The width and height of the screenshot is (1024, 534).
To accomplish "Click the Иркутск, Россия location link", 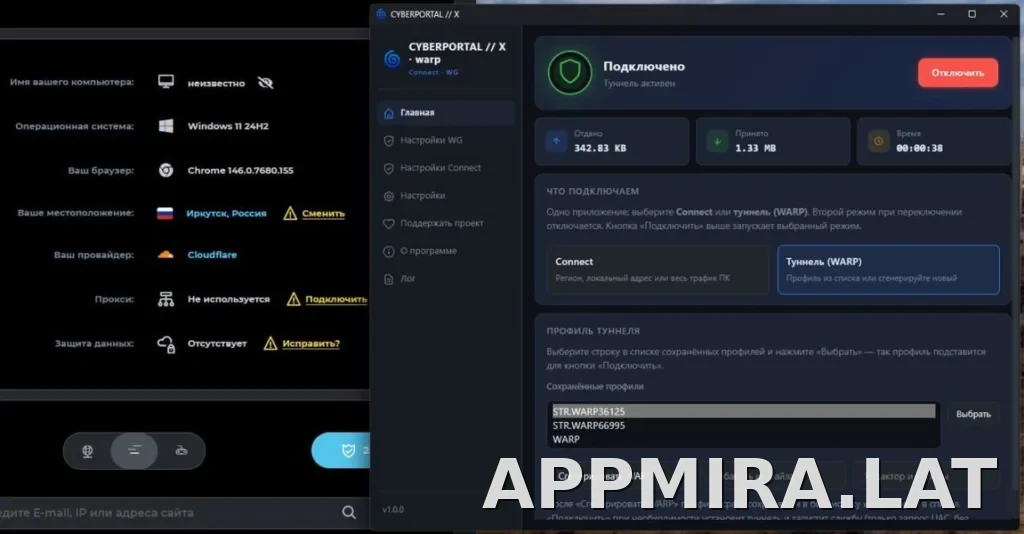I will pos(226,213).
